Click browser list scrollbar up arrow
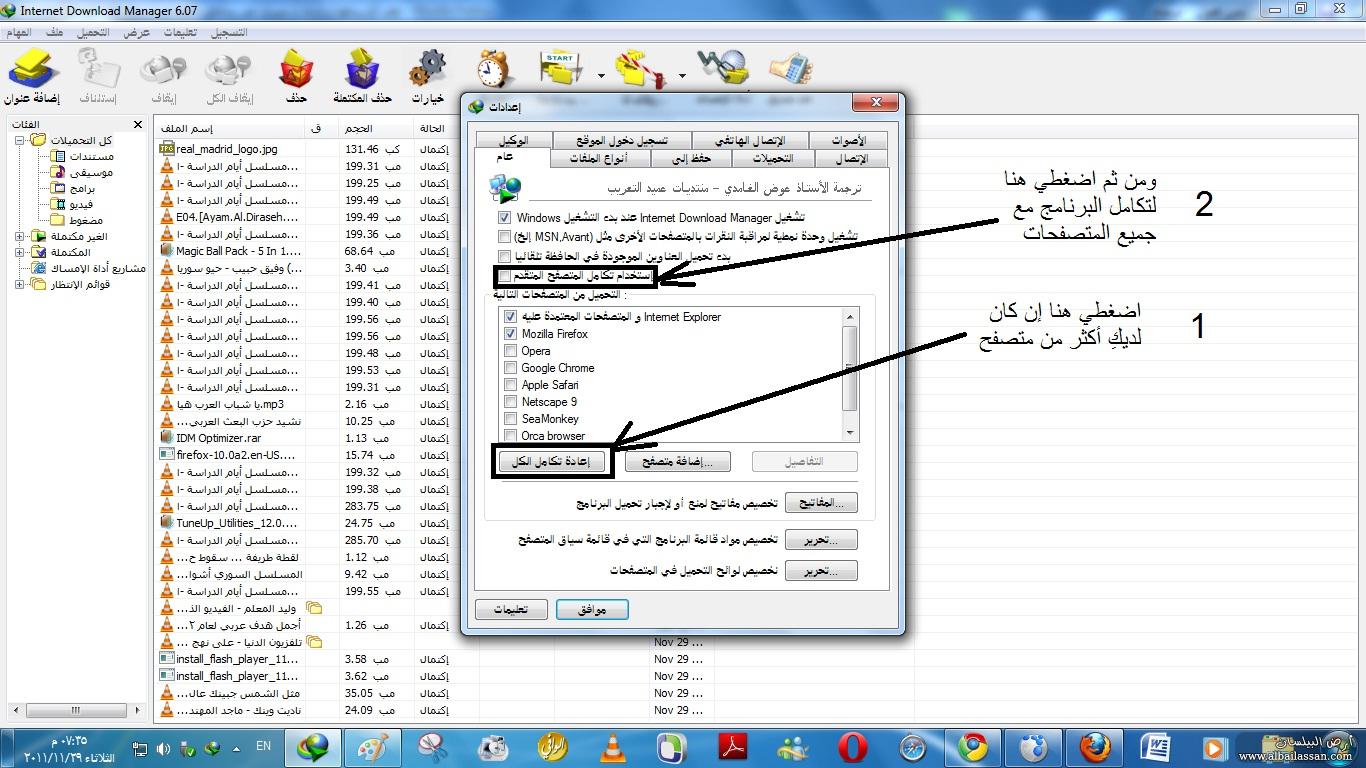The width and height of the screenshot is (1366, 768). pos(851,316)
